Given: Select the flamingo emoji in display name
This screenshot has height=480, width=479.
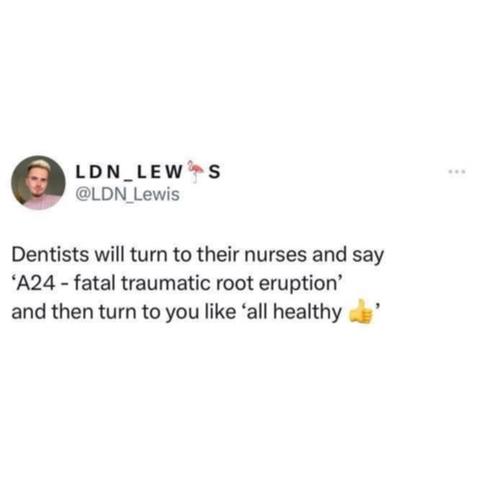Looking at the screenshot, I should (x=195, y=171).
